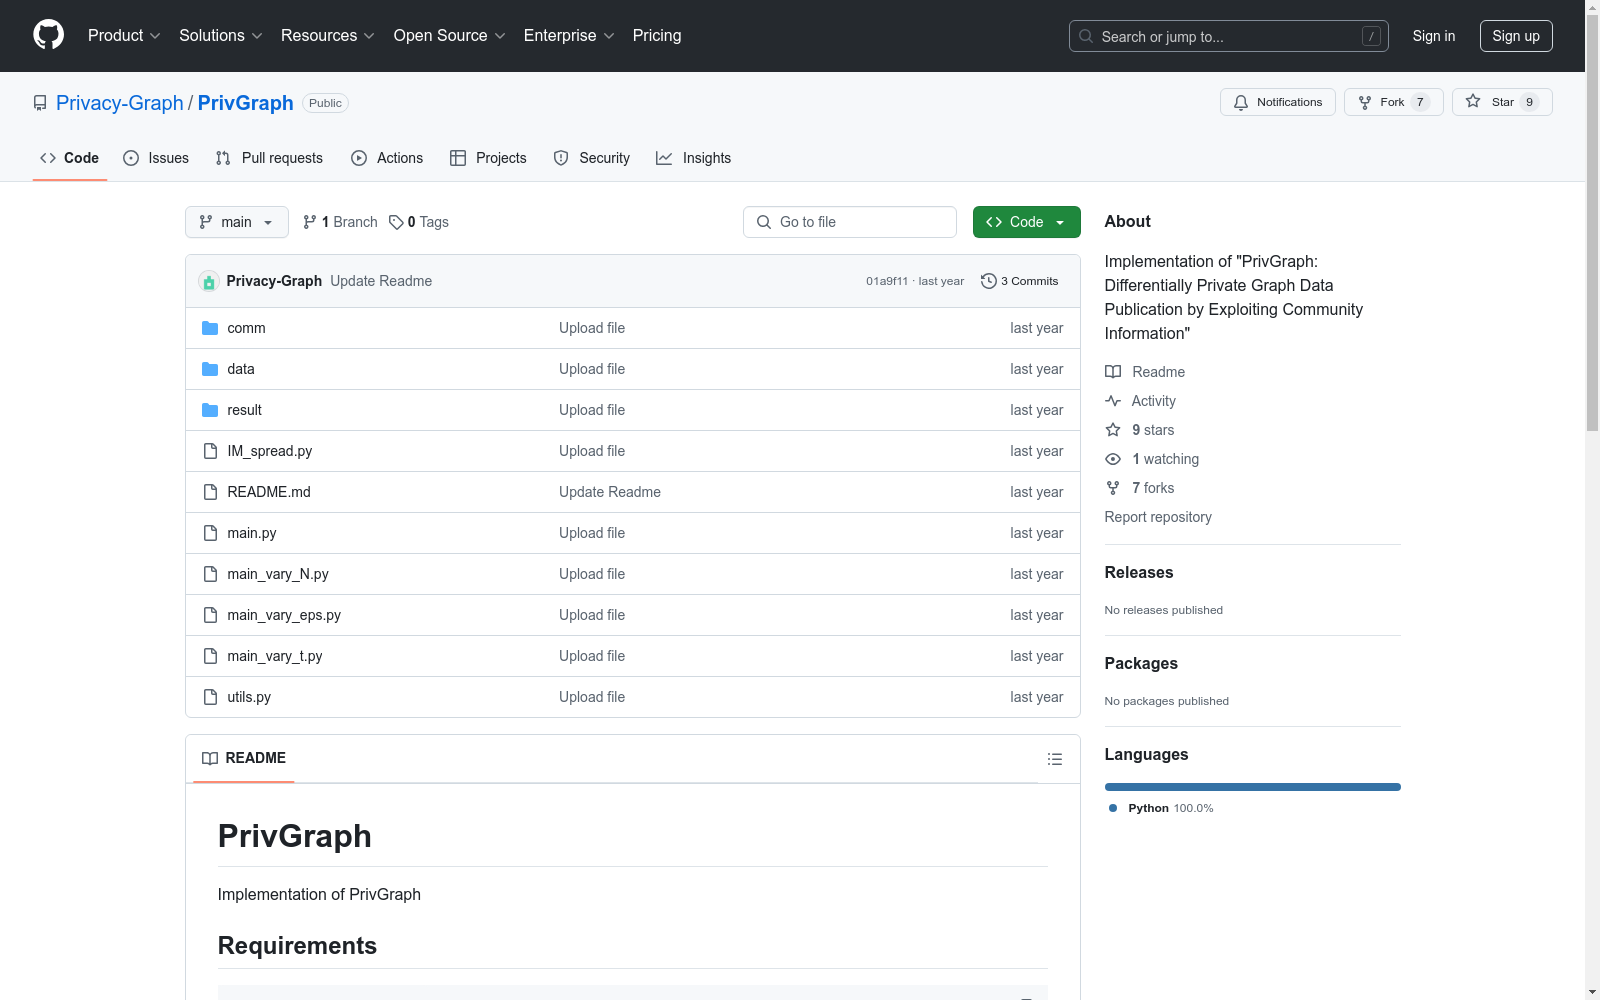The height and width of the screenshot is (1000, 1600).
Task: Open the Update Readme commit message
Action: click(x=381, y=281)
